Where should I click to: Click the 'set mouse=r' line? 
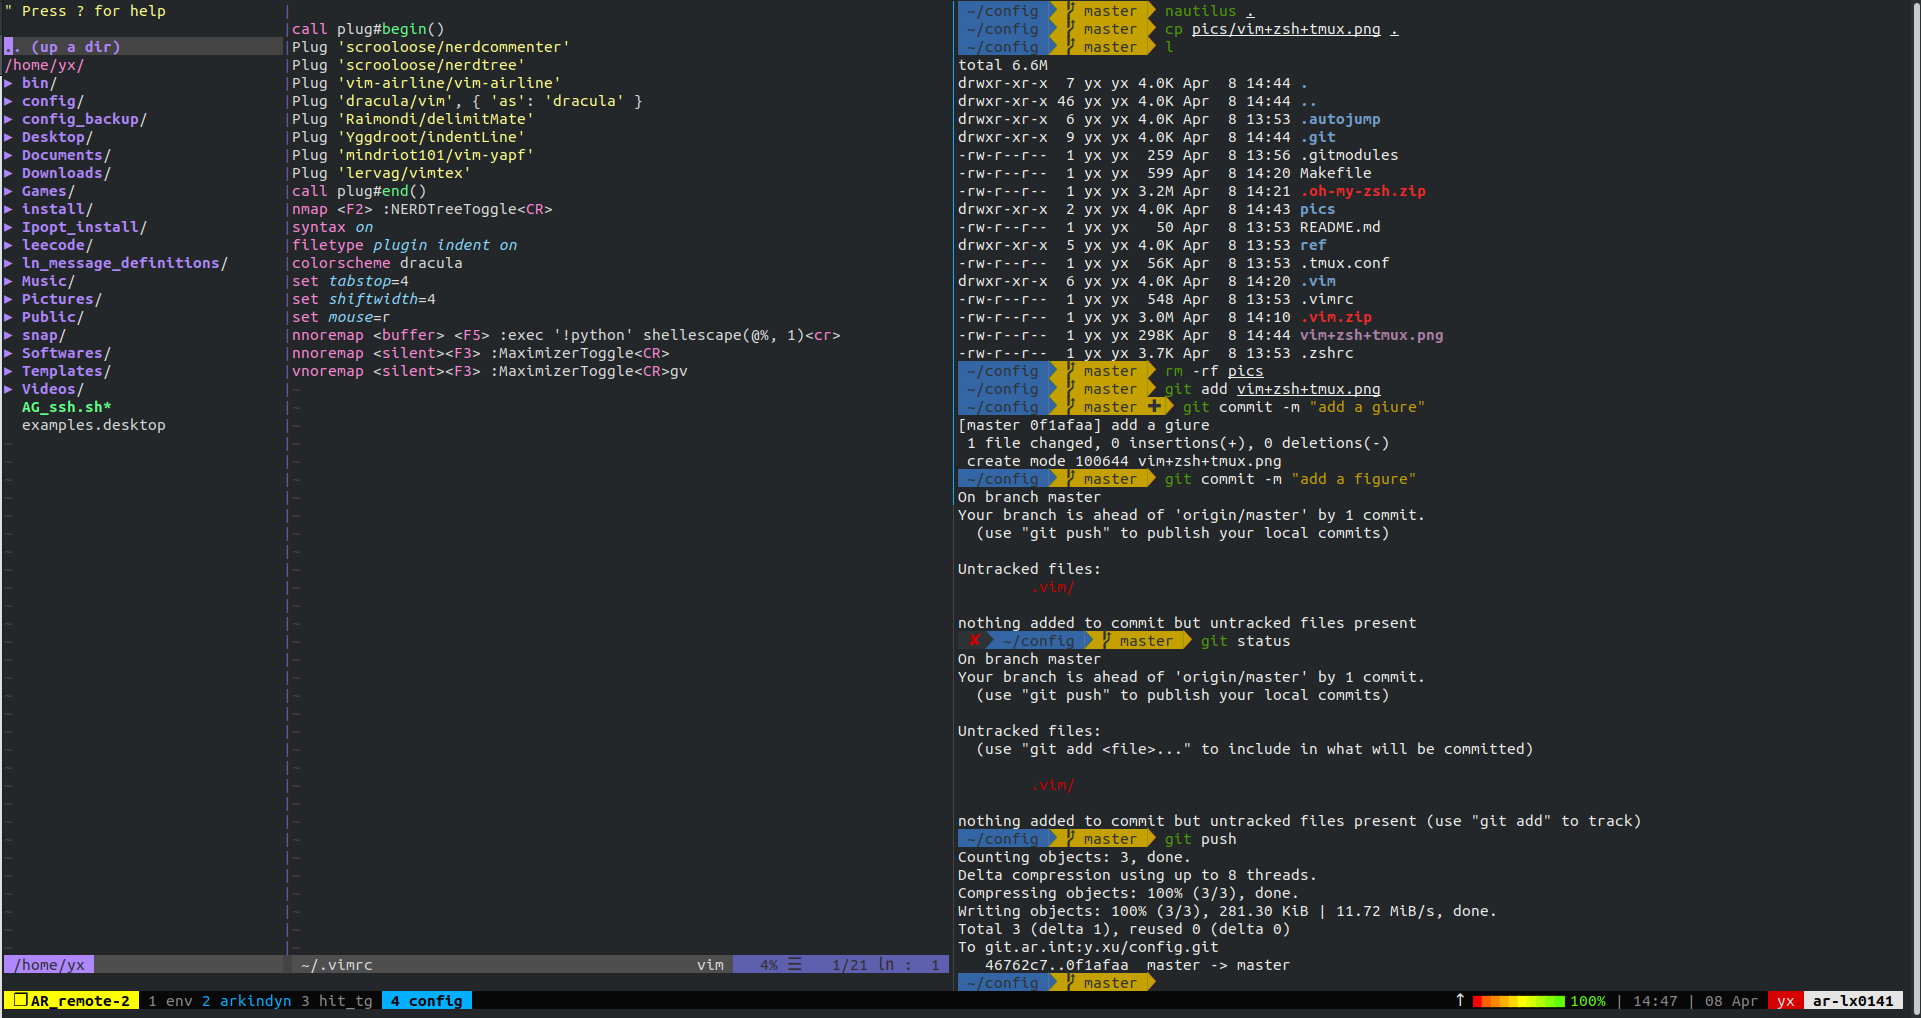[341, 317]
